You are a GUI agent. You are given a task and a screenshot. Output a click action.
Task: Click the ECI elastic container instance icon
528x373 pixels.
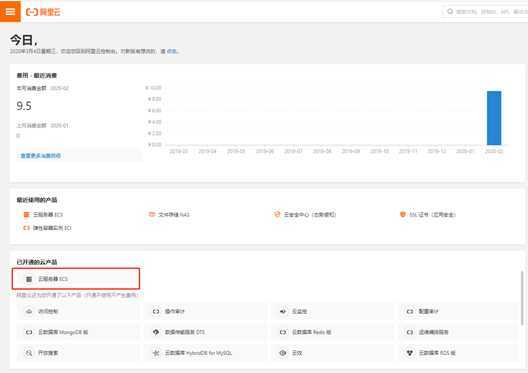(x=26, y=228)
